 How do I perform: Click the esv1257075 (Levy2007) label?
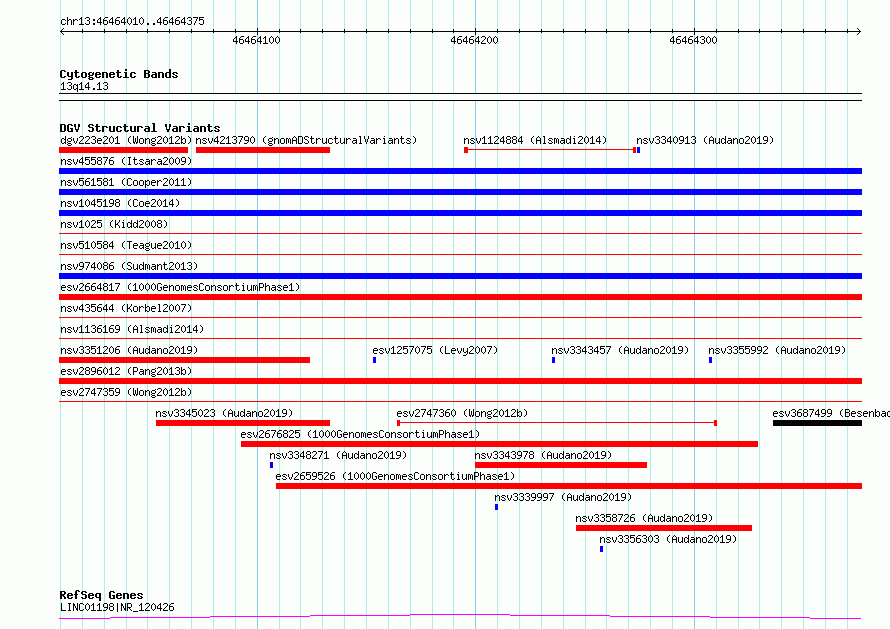pyautogui.click(x=435, y=350)
